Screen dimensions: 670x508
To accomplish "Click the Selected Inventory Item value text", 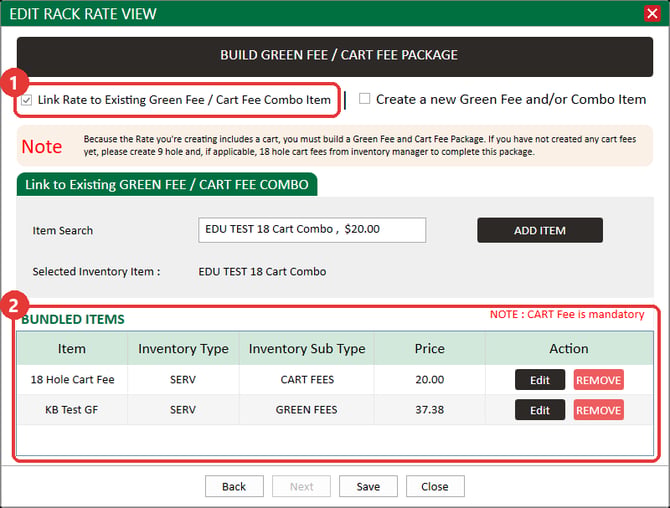I will pyautogui.click(x=262, y=272).
